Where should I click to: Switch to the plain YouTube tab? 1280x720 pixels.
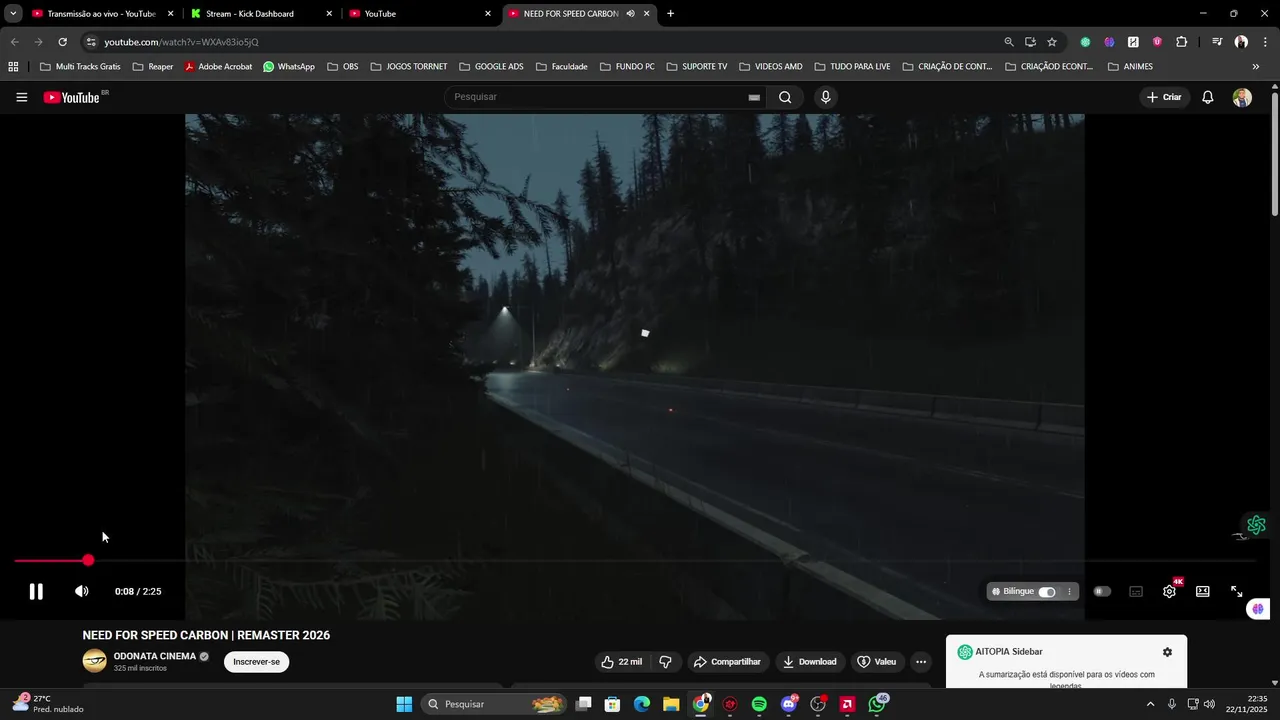pos(420,14)
